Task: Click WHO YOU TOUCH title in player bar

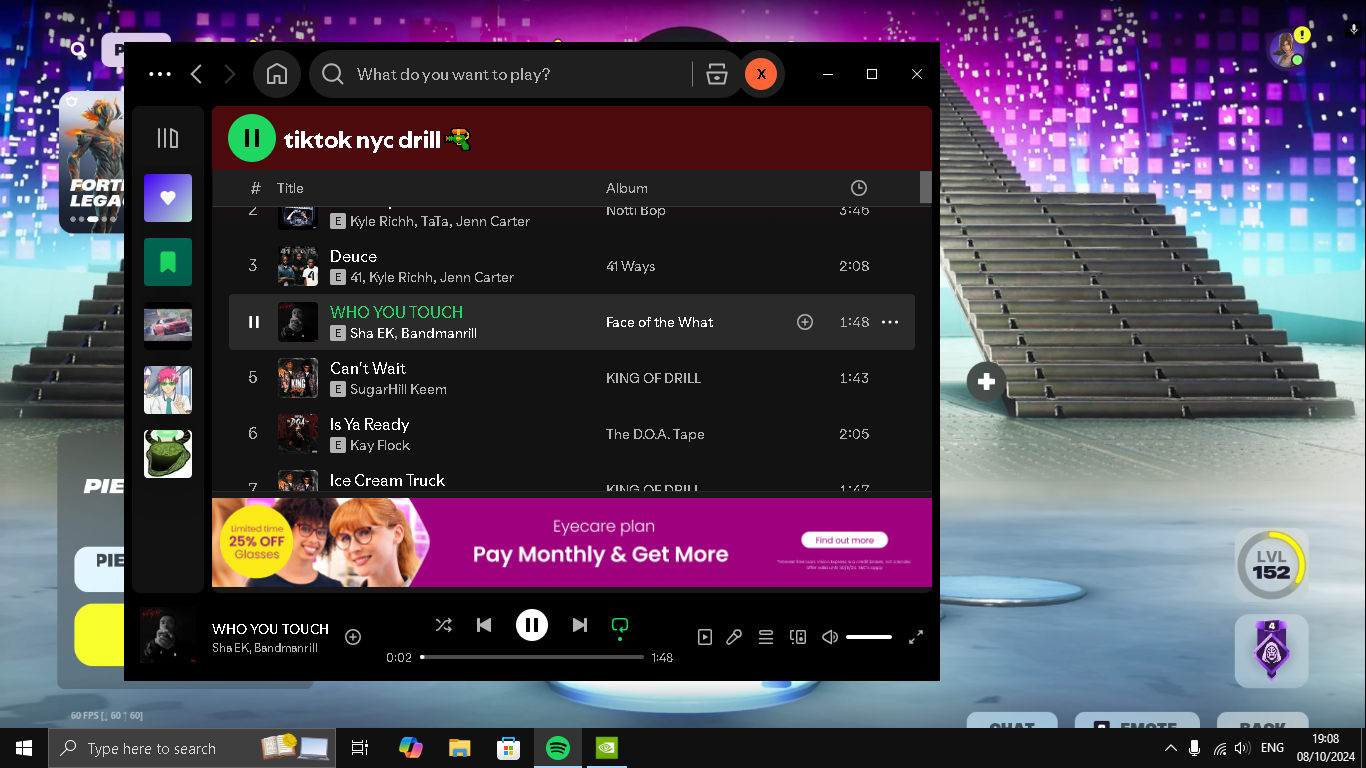Action: click(x=270, y=629)
